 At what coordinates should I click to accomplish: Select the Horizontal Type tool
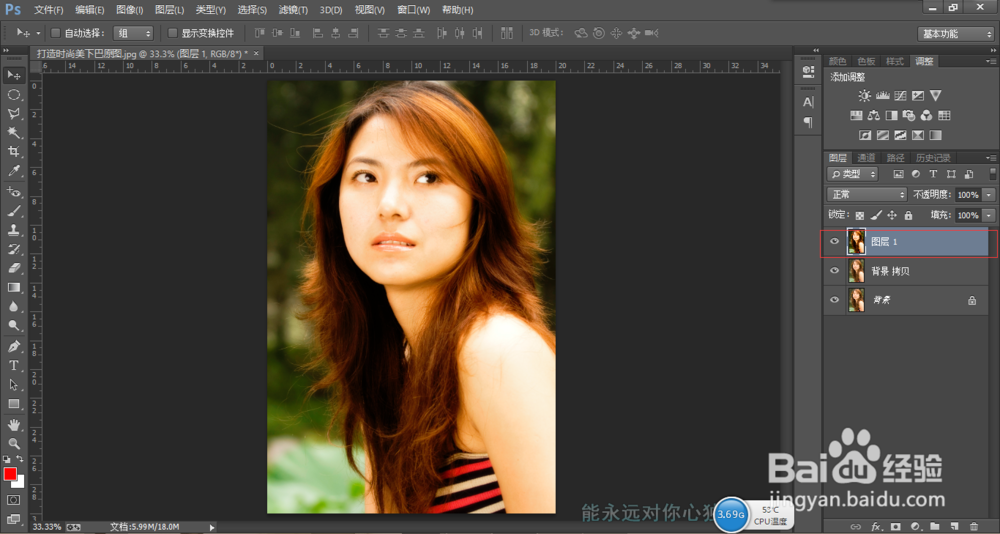pos(13,366)
